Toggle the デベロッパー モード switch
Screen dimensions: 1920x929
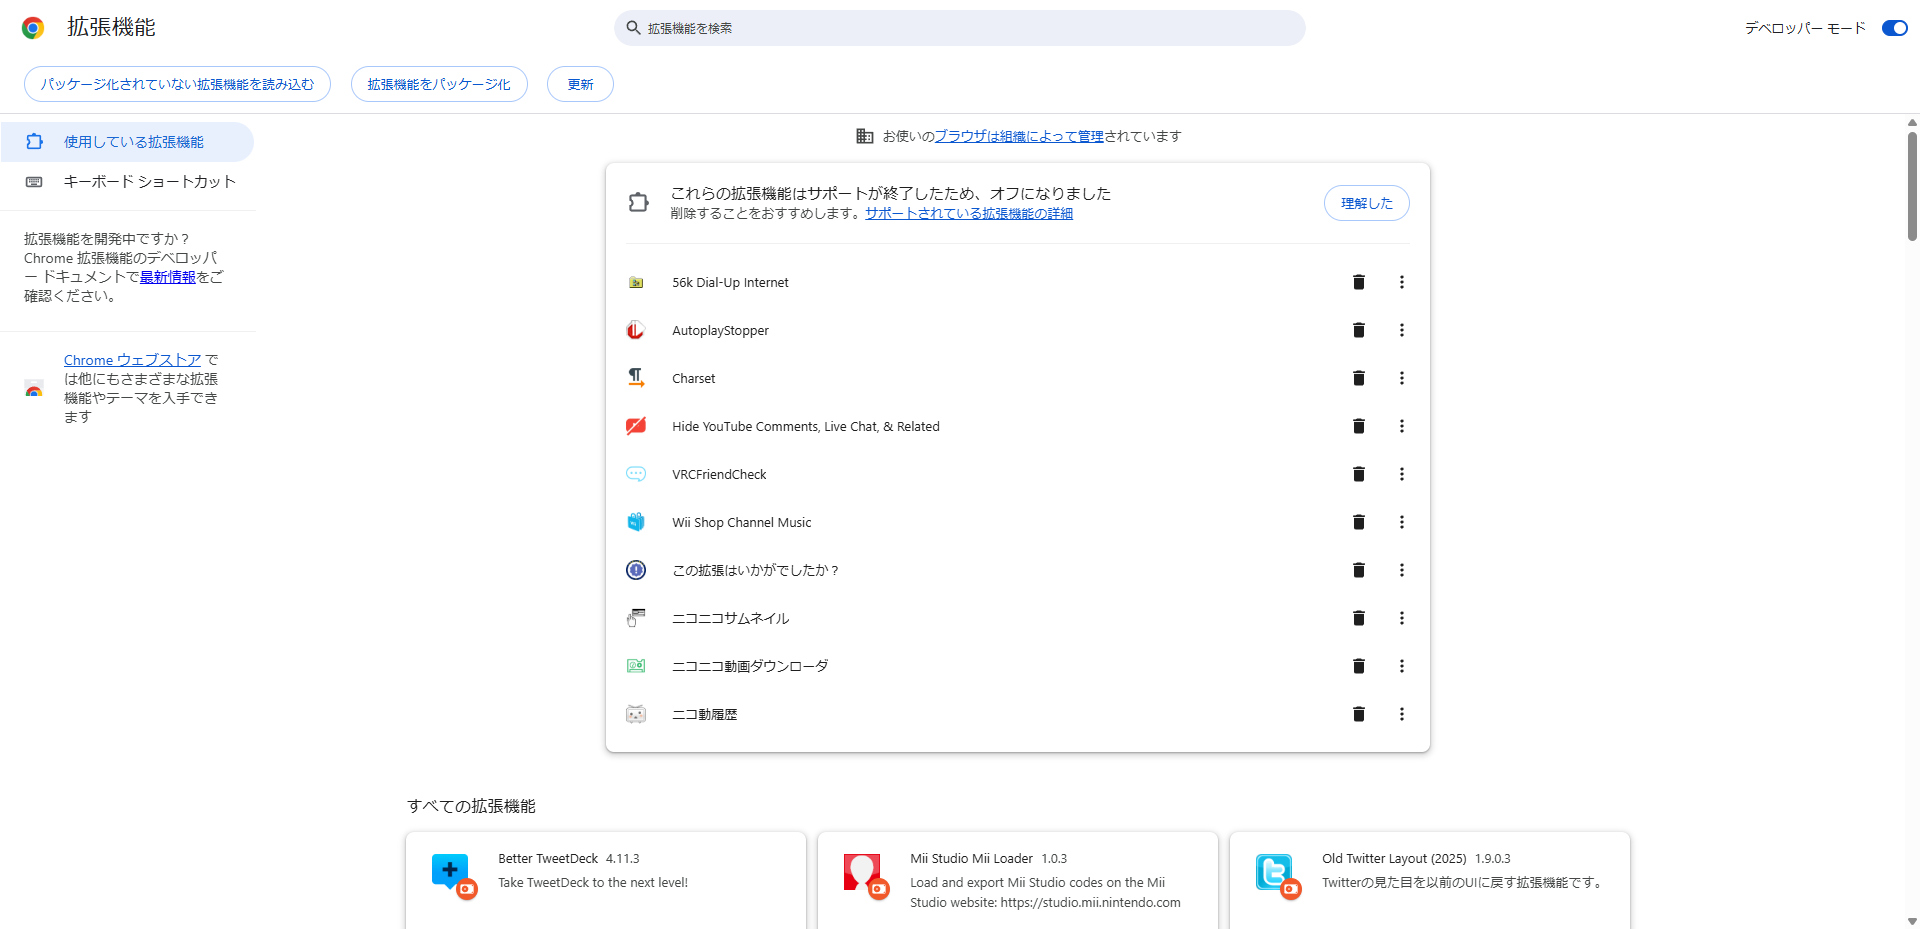tap(1894, 28)
